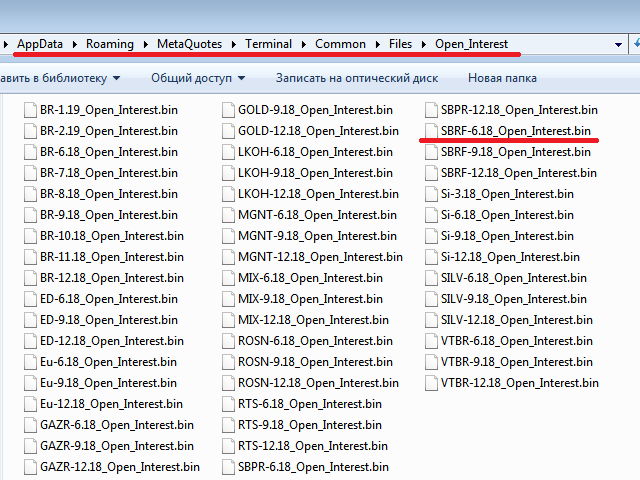
Task: Select the SBRF-6.18_Open_Interest.bin file icon
Action: pos(431,131)
